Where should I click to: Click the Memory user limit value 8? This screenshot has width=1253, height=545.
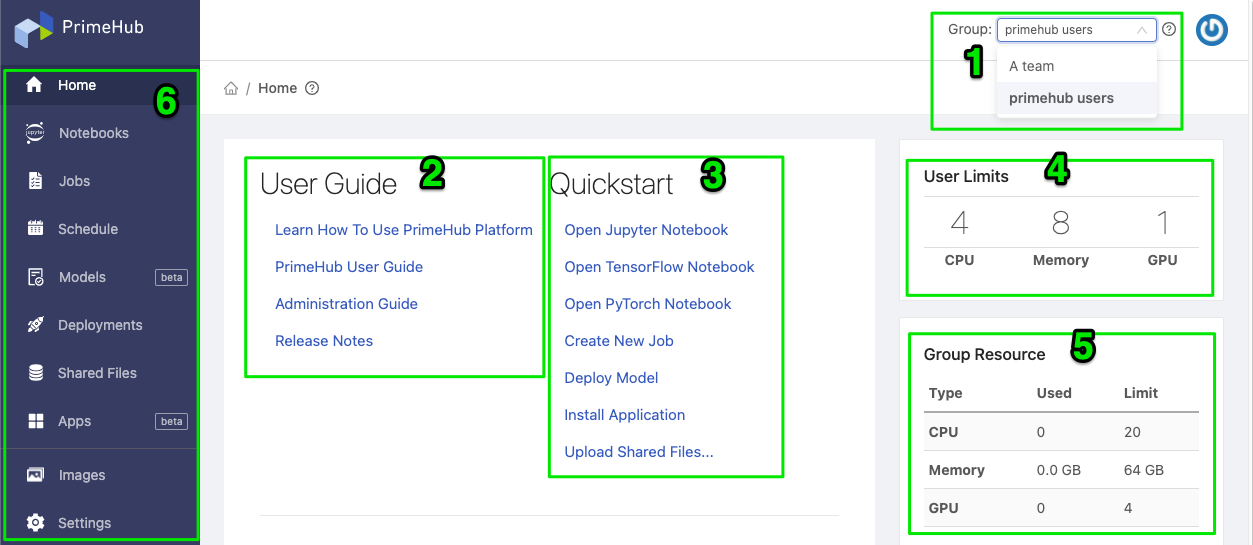click(x=1061, y=223)
